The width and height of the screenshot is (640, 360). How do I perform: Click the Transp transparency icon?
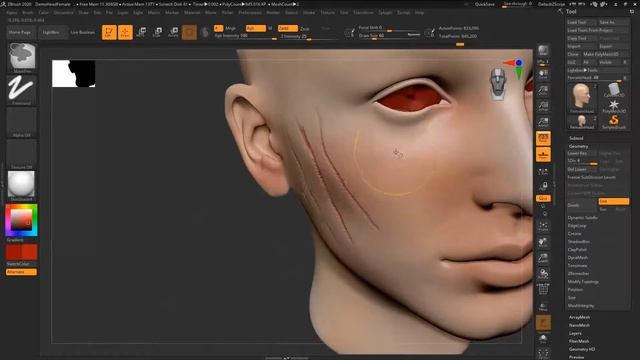coord(543,307)
